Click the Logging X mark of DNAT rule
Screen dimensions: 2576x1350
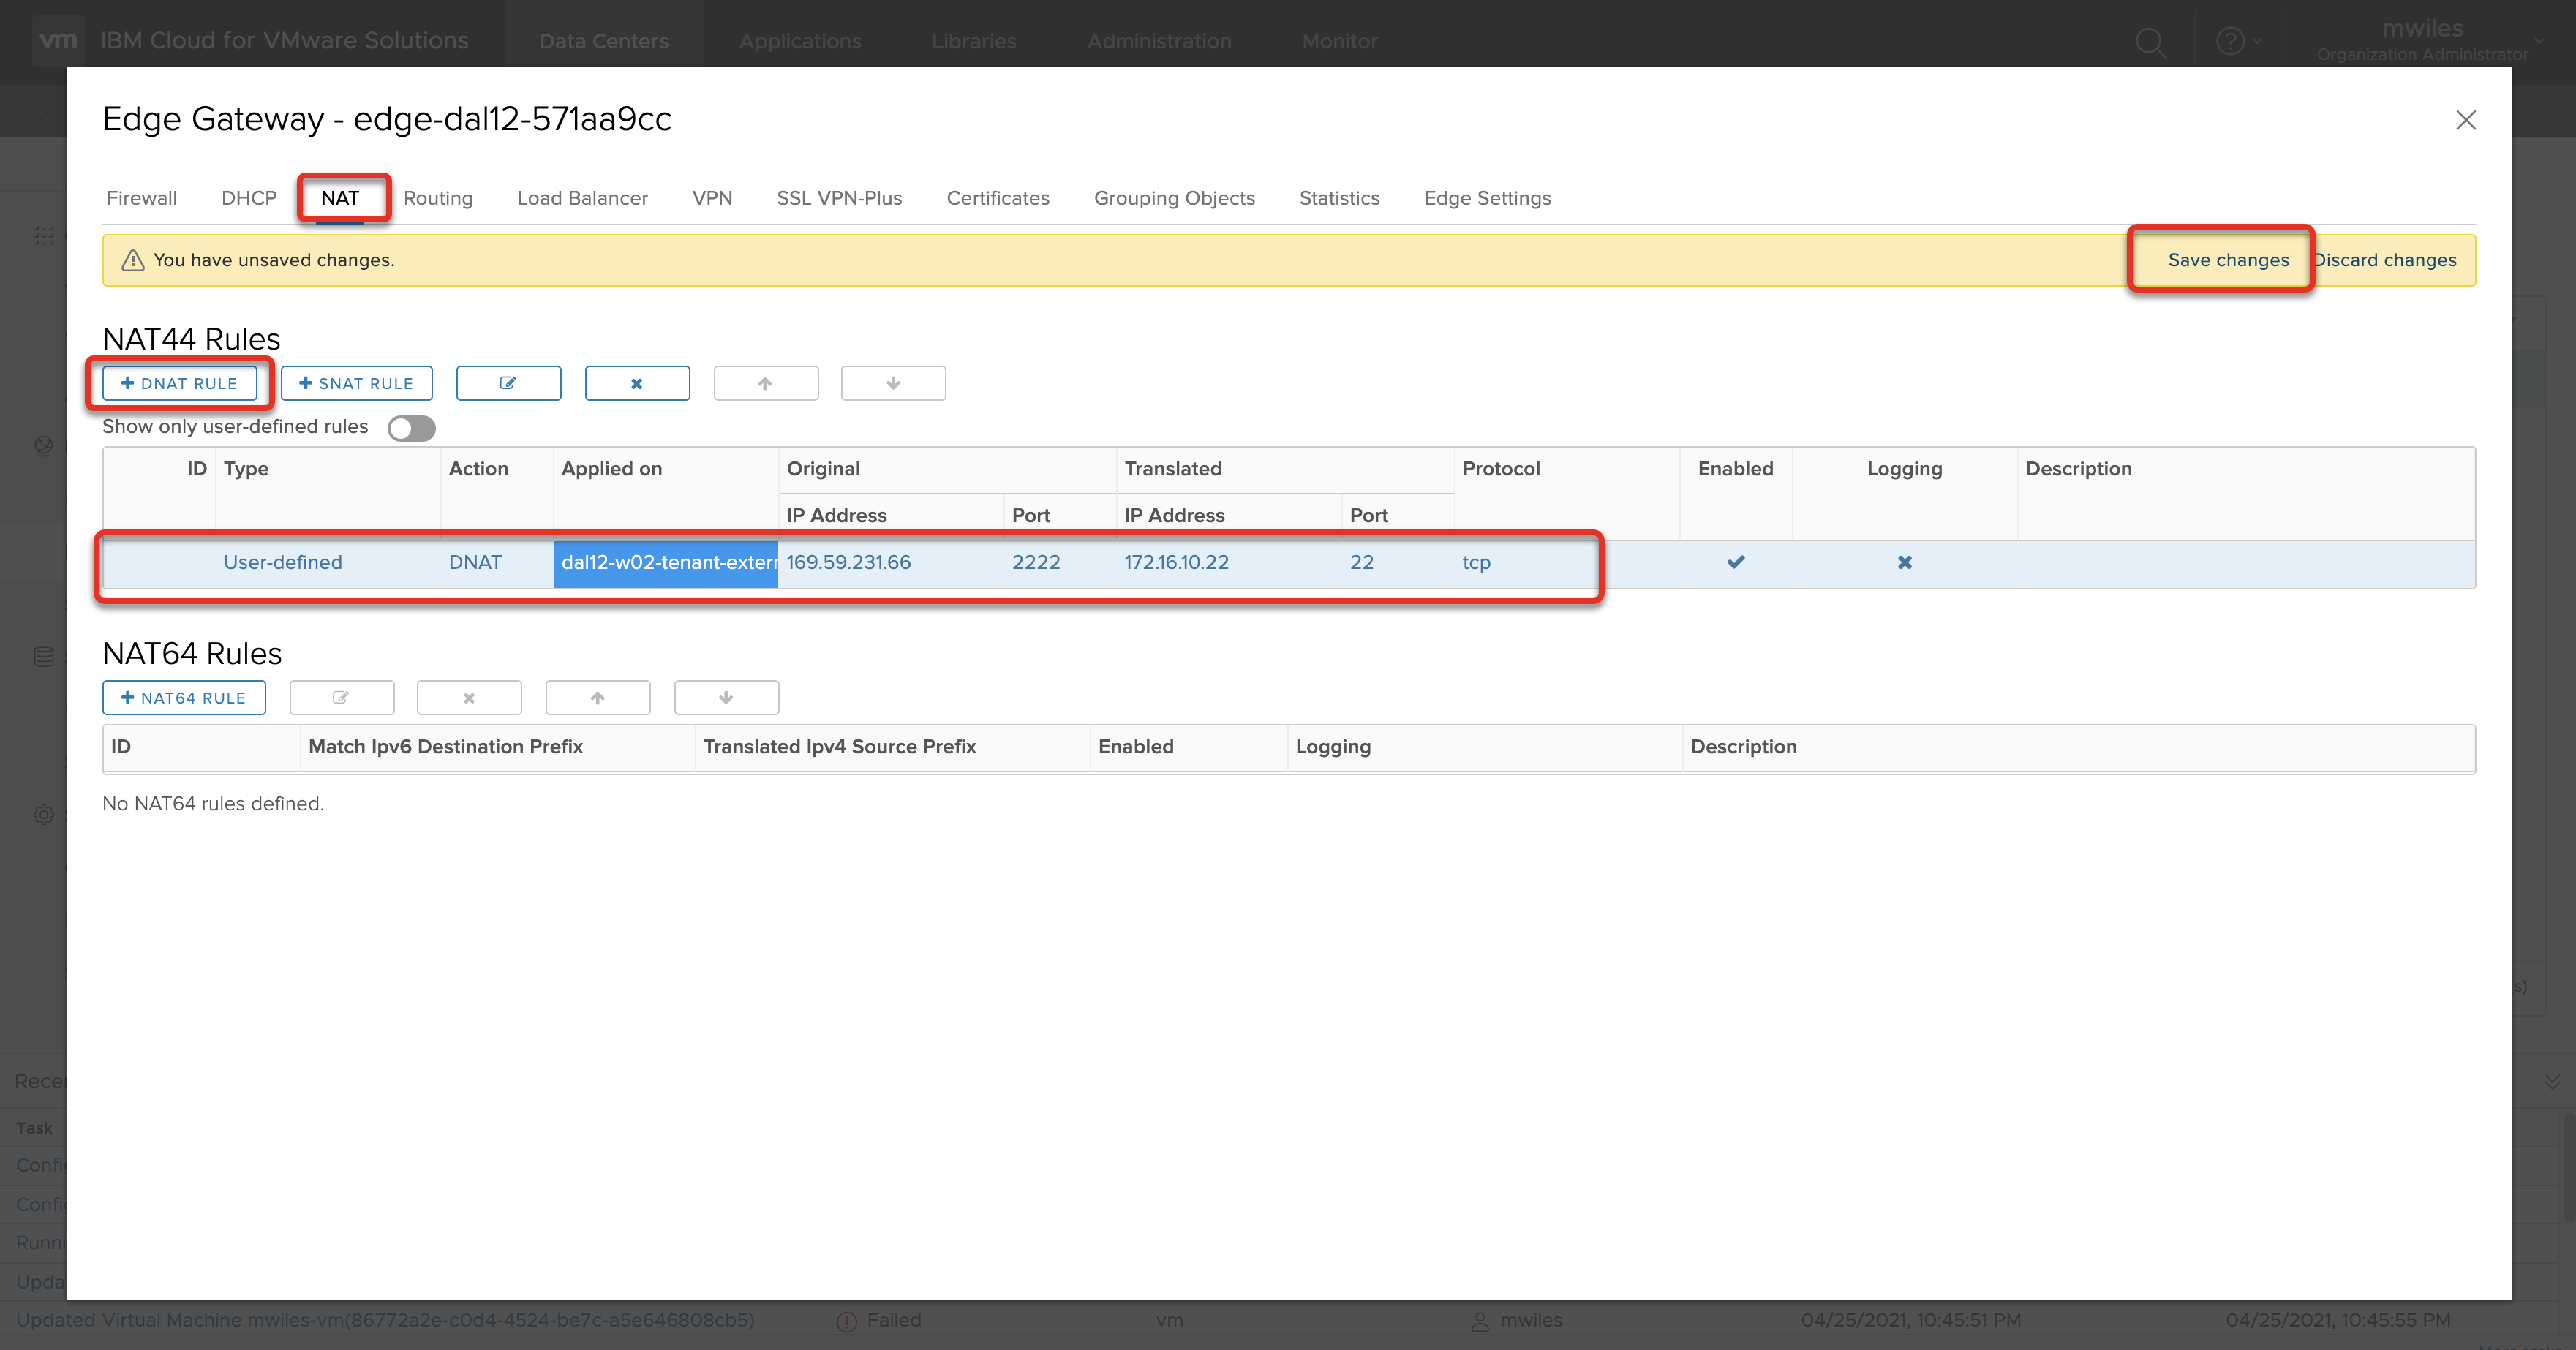(x=1904, y=562)
